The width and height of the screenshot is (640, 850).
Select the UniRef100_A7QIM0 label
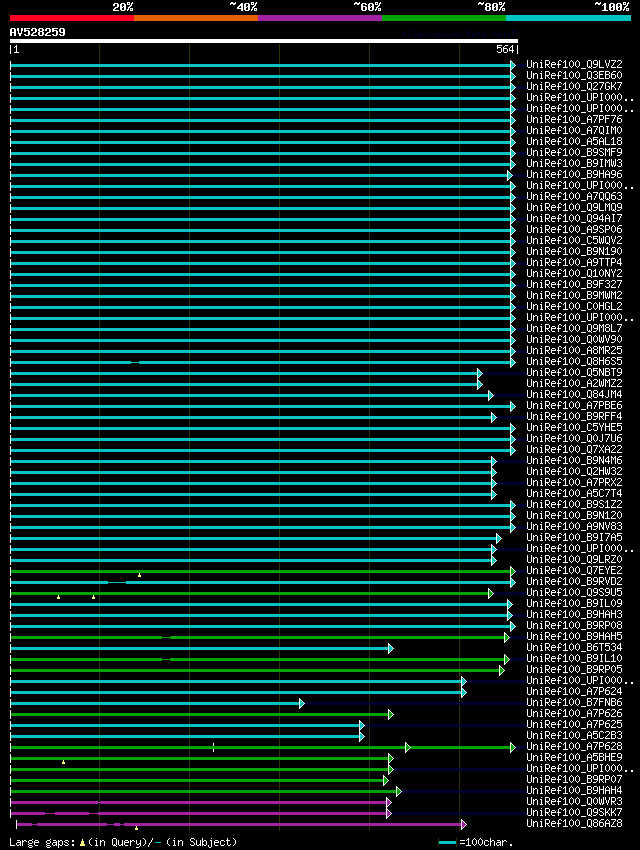[574, 130]
